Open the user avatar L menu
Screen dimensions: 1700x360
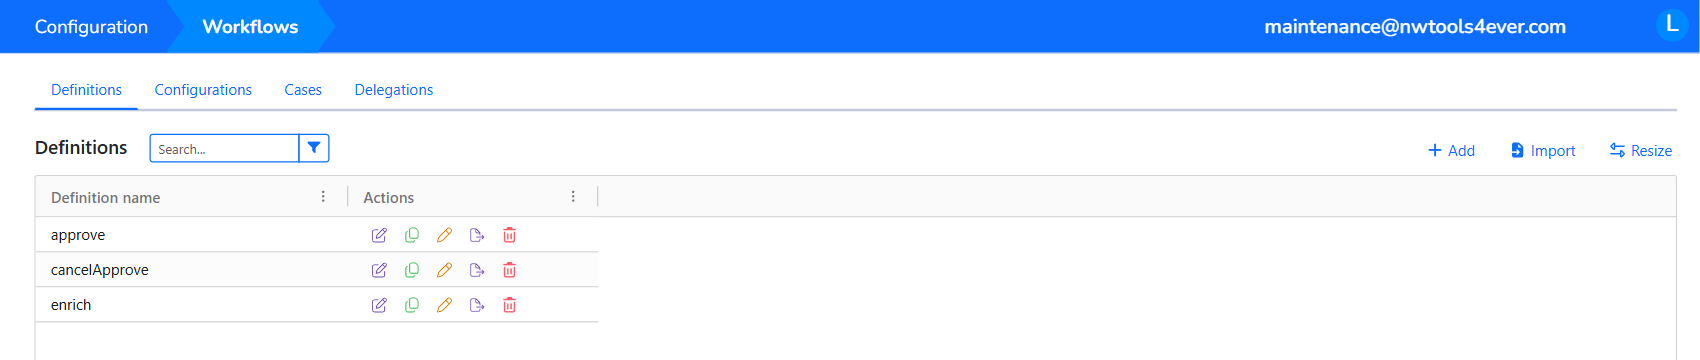pos(1672,24)
